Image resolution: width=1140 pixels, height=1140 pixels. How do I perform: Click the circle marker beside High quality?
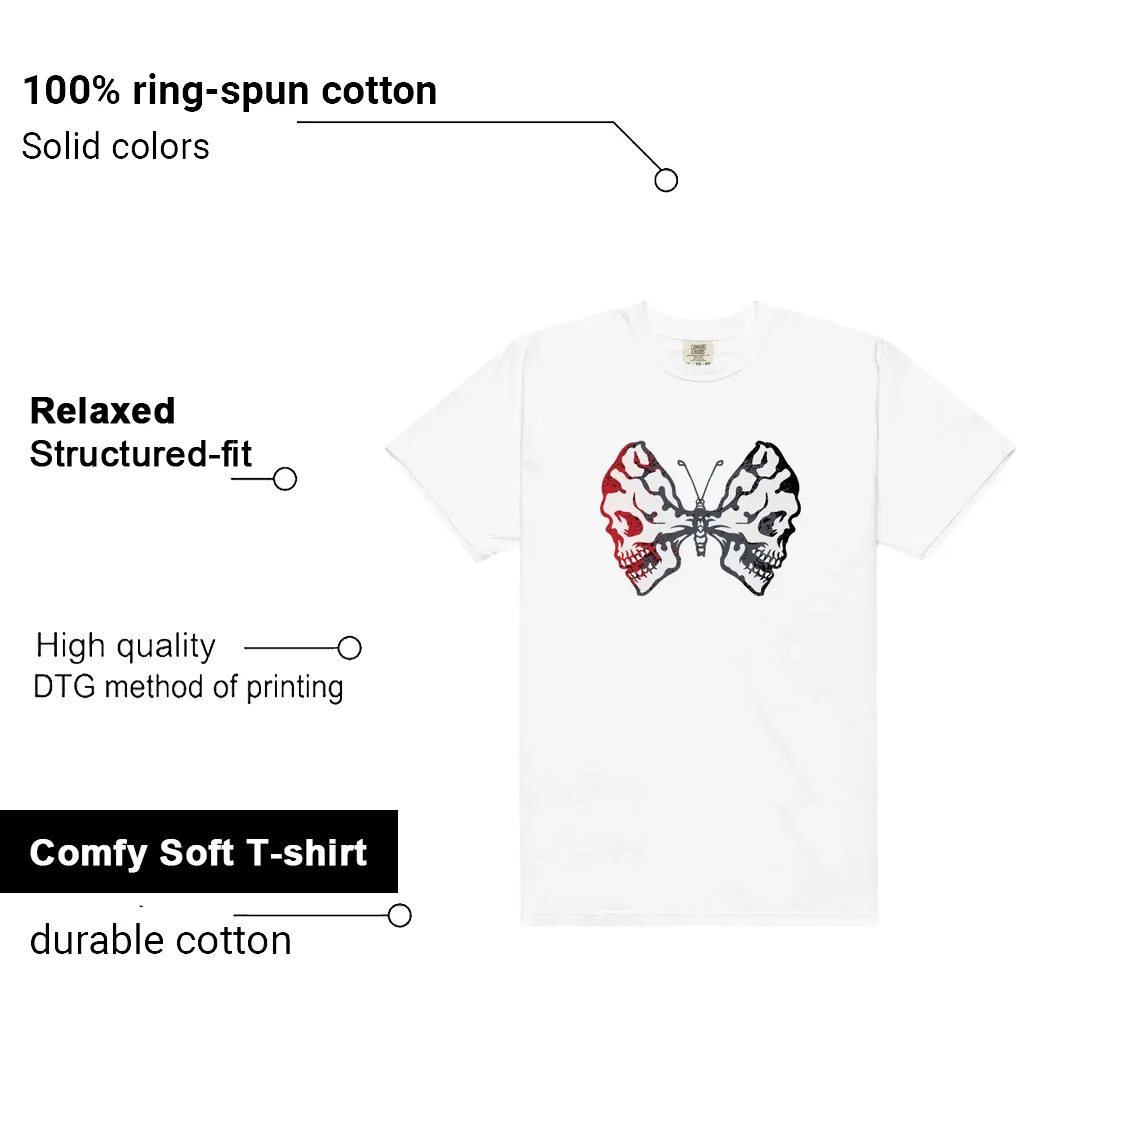point(350,647)
